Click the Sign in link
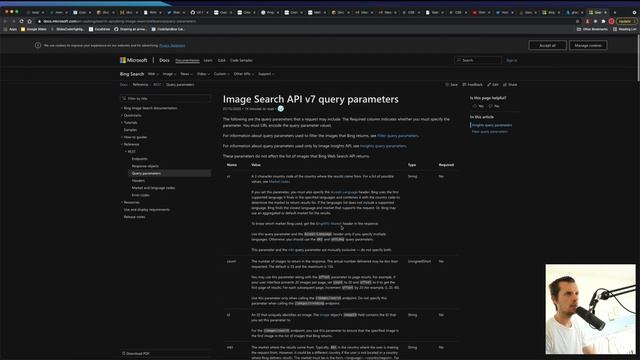640x360 pixels. pyautogui.click(x=511, y=60)
